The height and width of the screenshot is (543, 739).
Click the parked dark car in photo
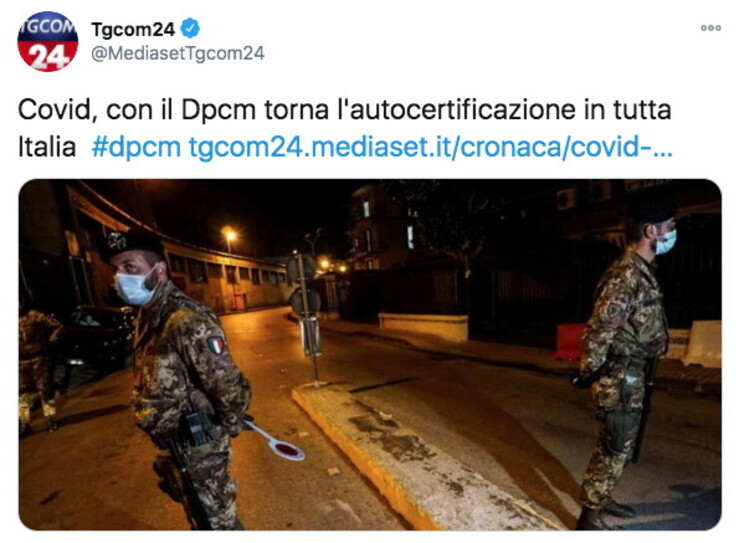tap(97, 335)
